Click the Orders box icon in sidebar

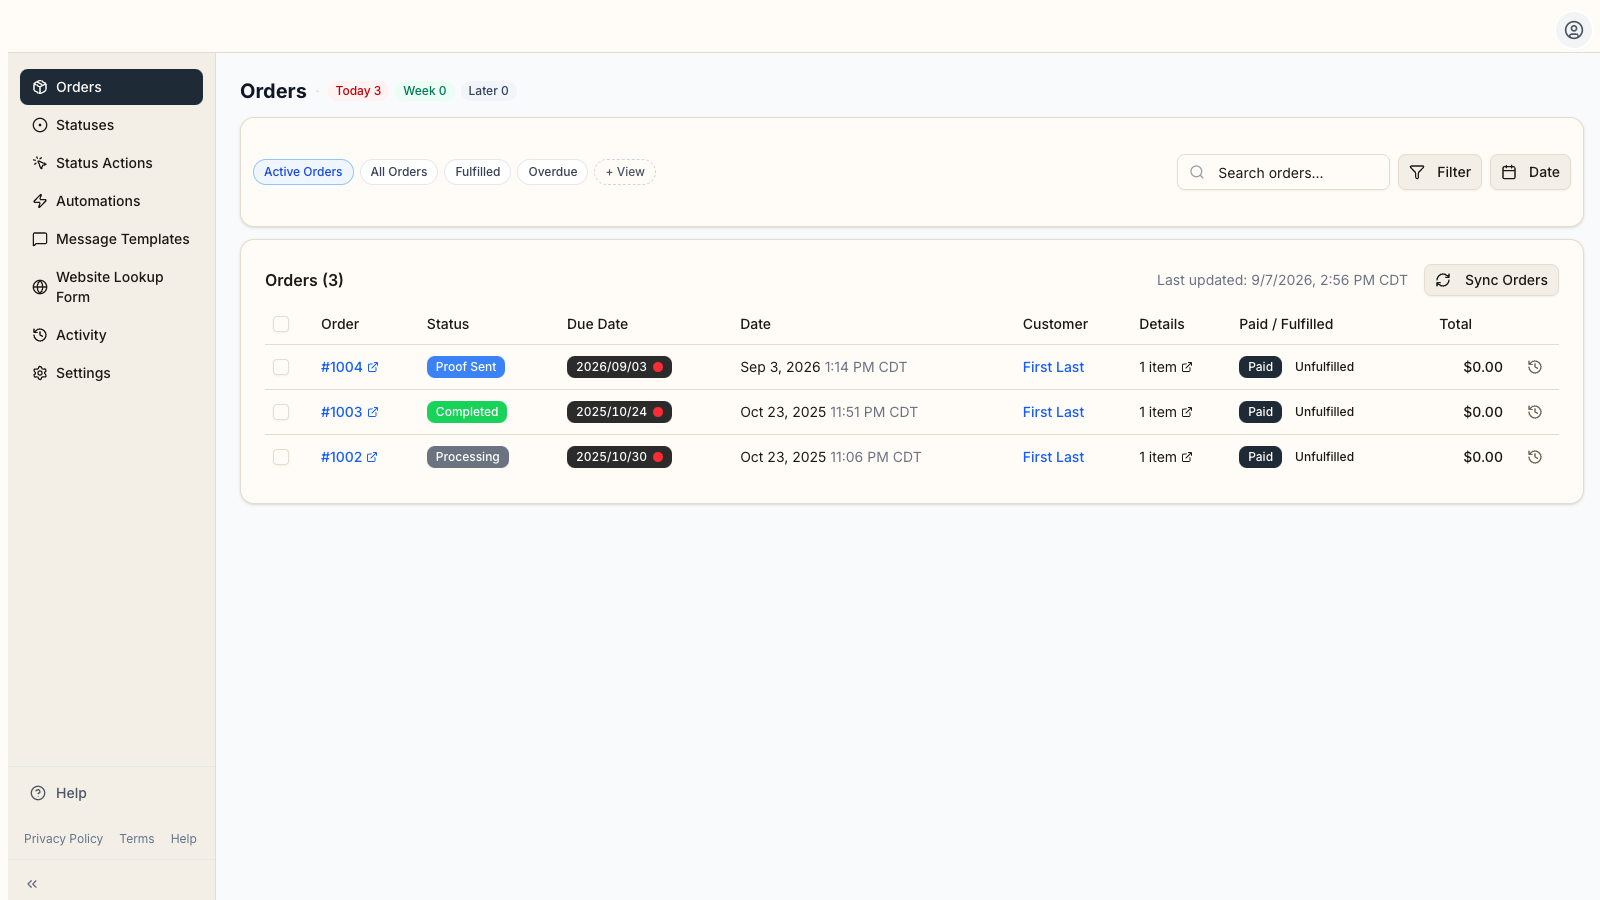(40, 87)
